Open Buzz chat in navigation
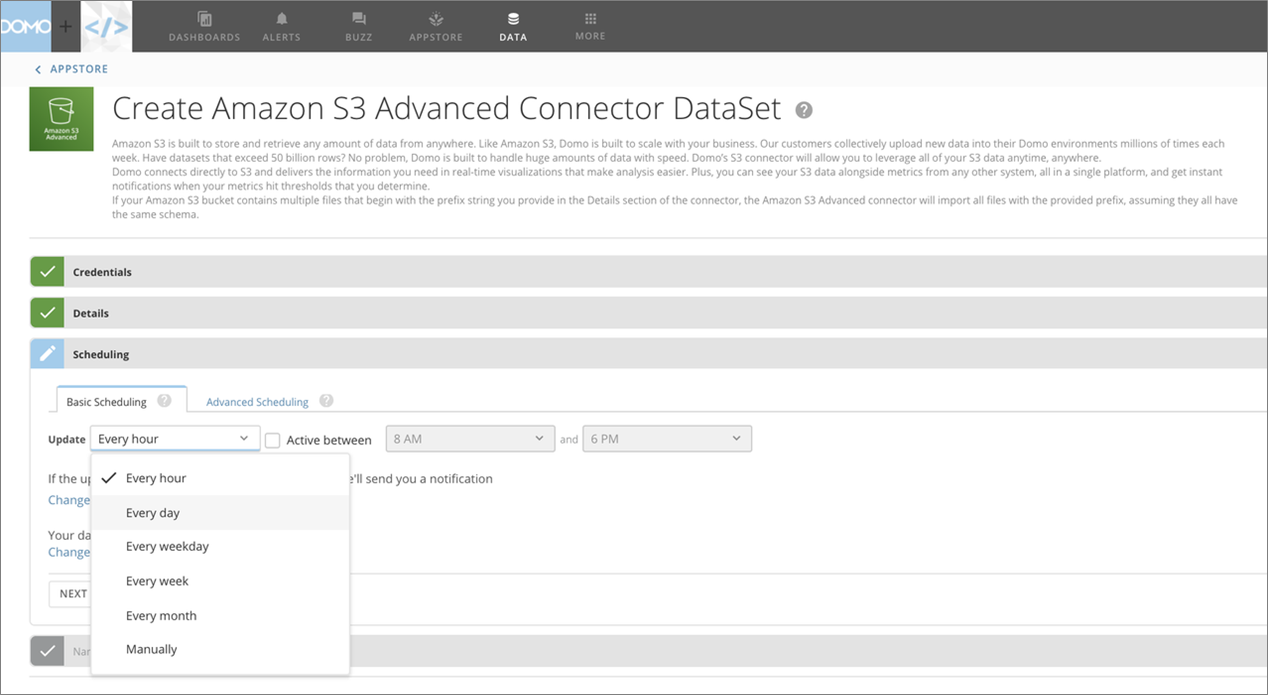The height and width of the screenshot is (695, 1268). click(359, 27)
